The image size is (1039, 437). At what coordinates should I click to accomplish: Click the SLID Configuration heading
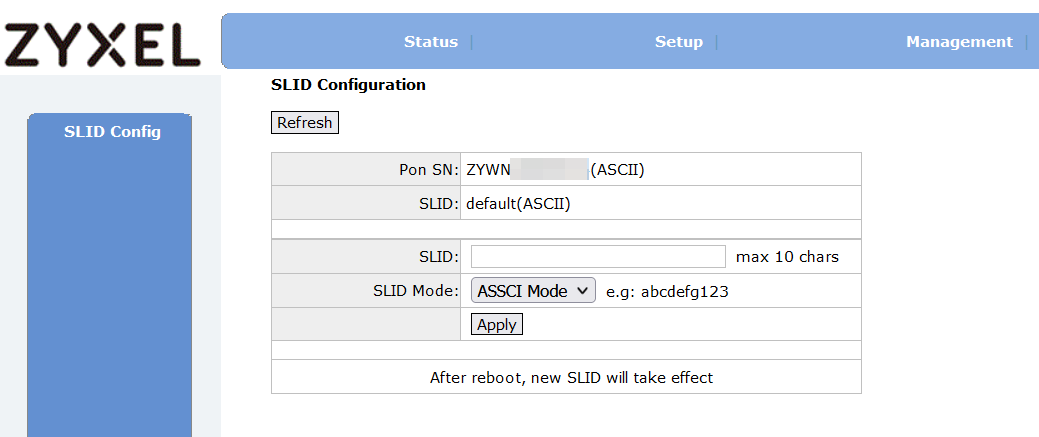(x=348, y=85)
